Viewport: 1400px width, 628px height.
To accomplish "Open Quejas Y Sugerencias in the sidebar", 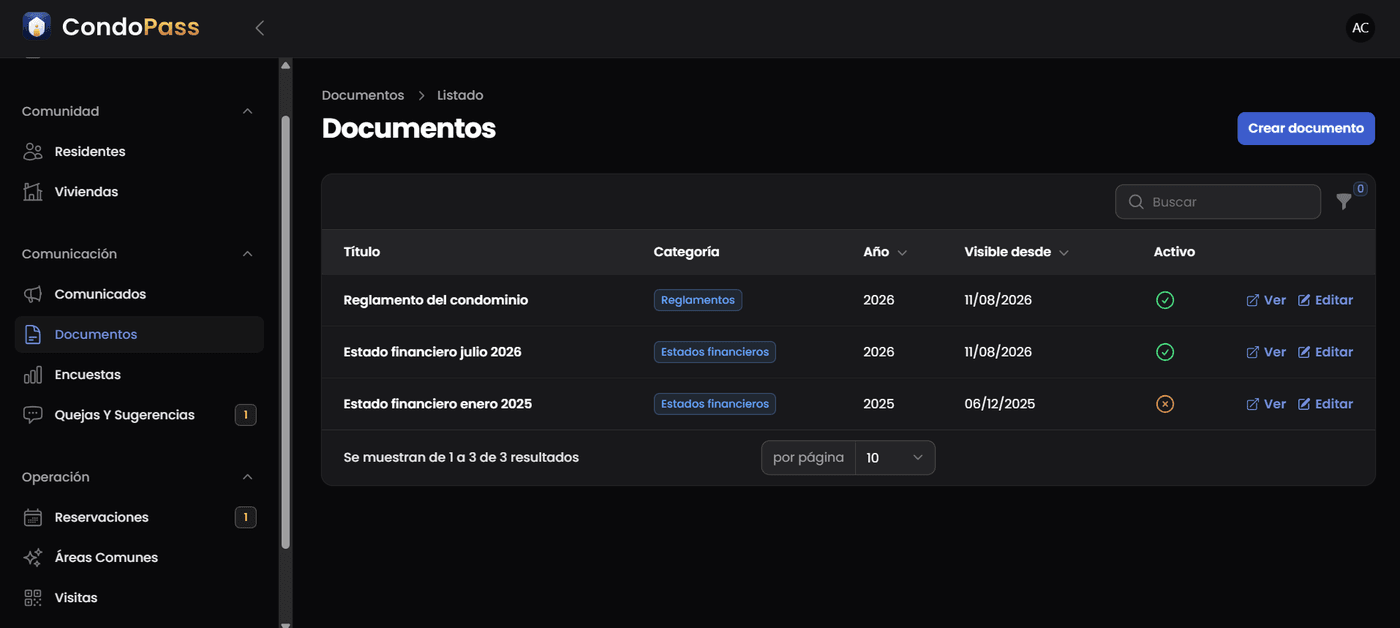I will (x=139, y=414).
